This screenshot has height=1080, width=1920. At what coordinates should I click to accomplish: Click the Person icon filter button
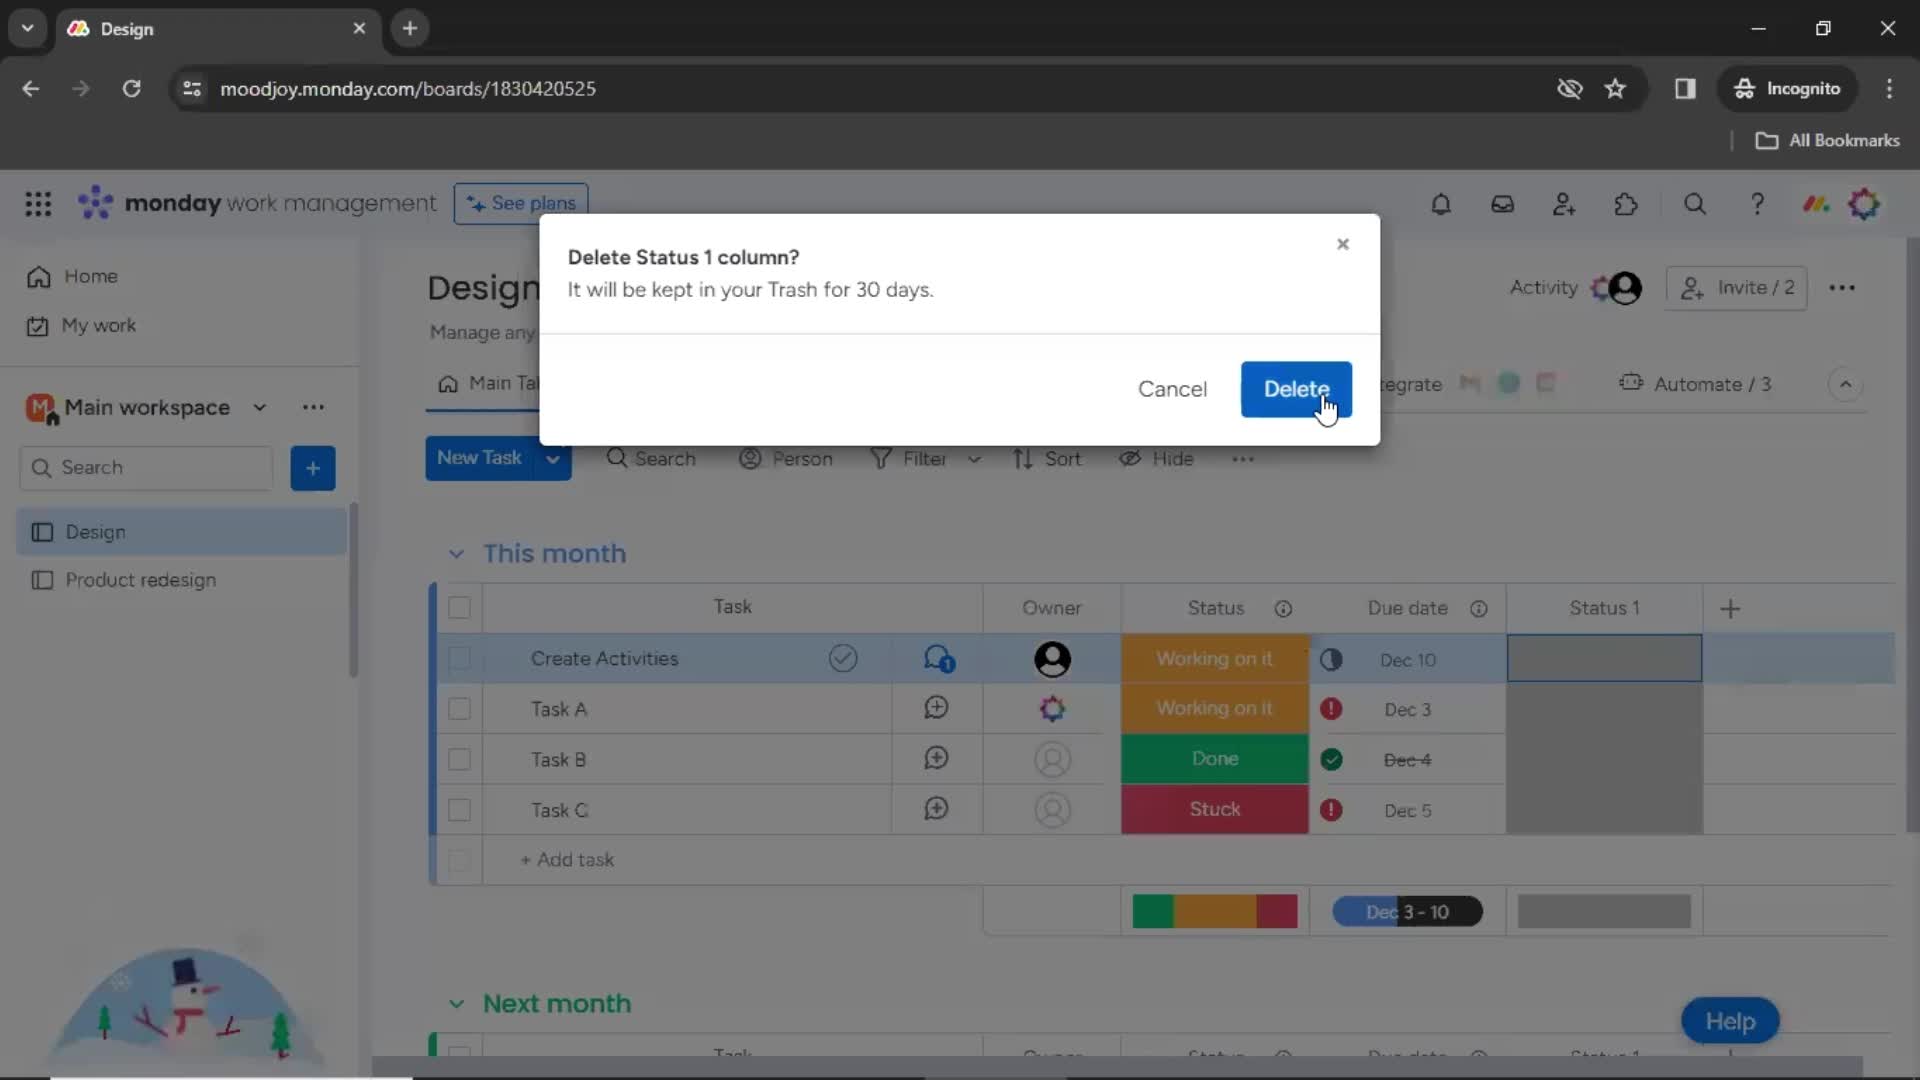786,458
